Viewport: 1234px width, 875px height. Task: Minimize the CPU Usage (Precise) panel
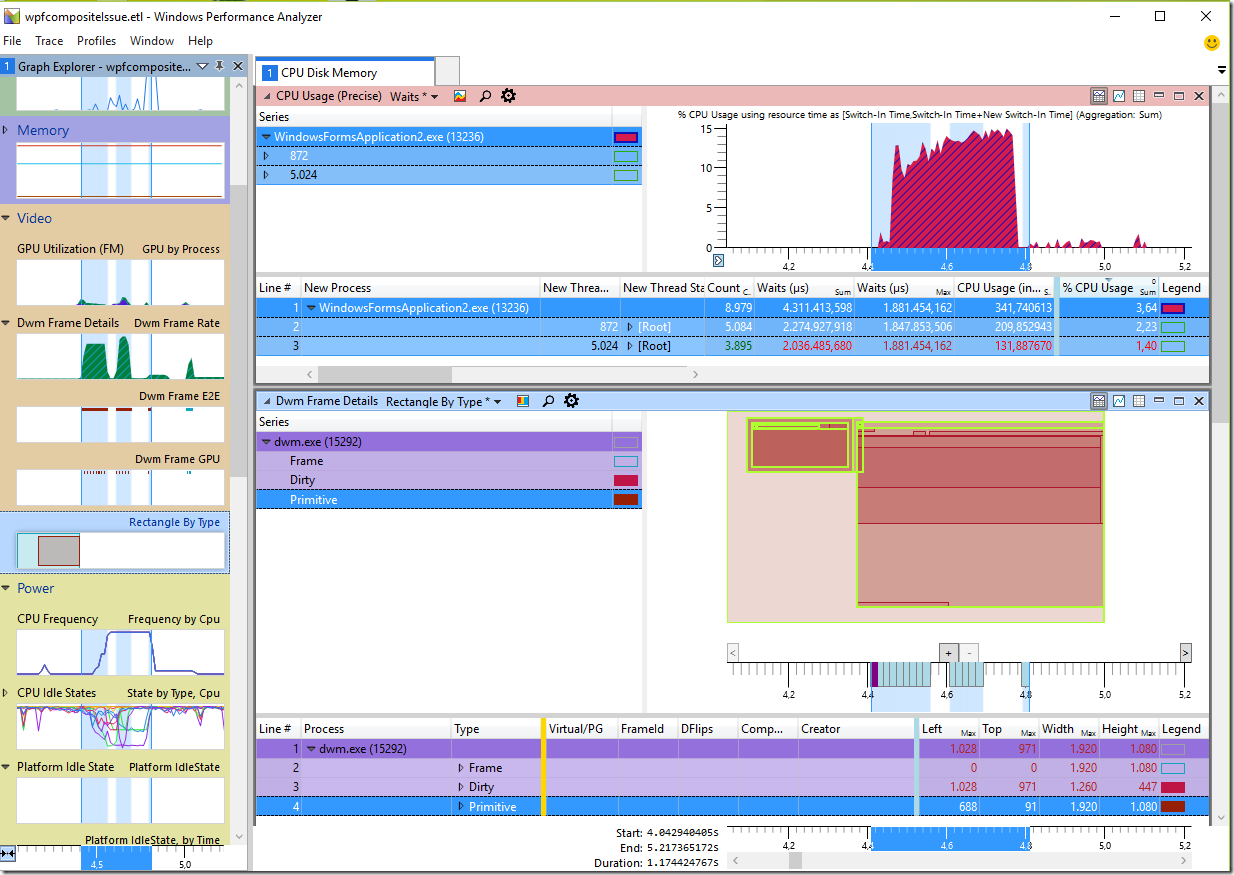pyautogui.click(x=1159, y=96)
